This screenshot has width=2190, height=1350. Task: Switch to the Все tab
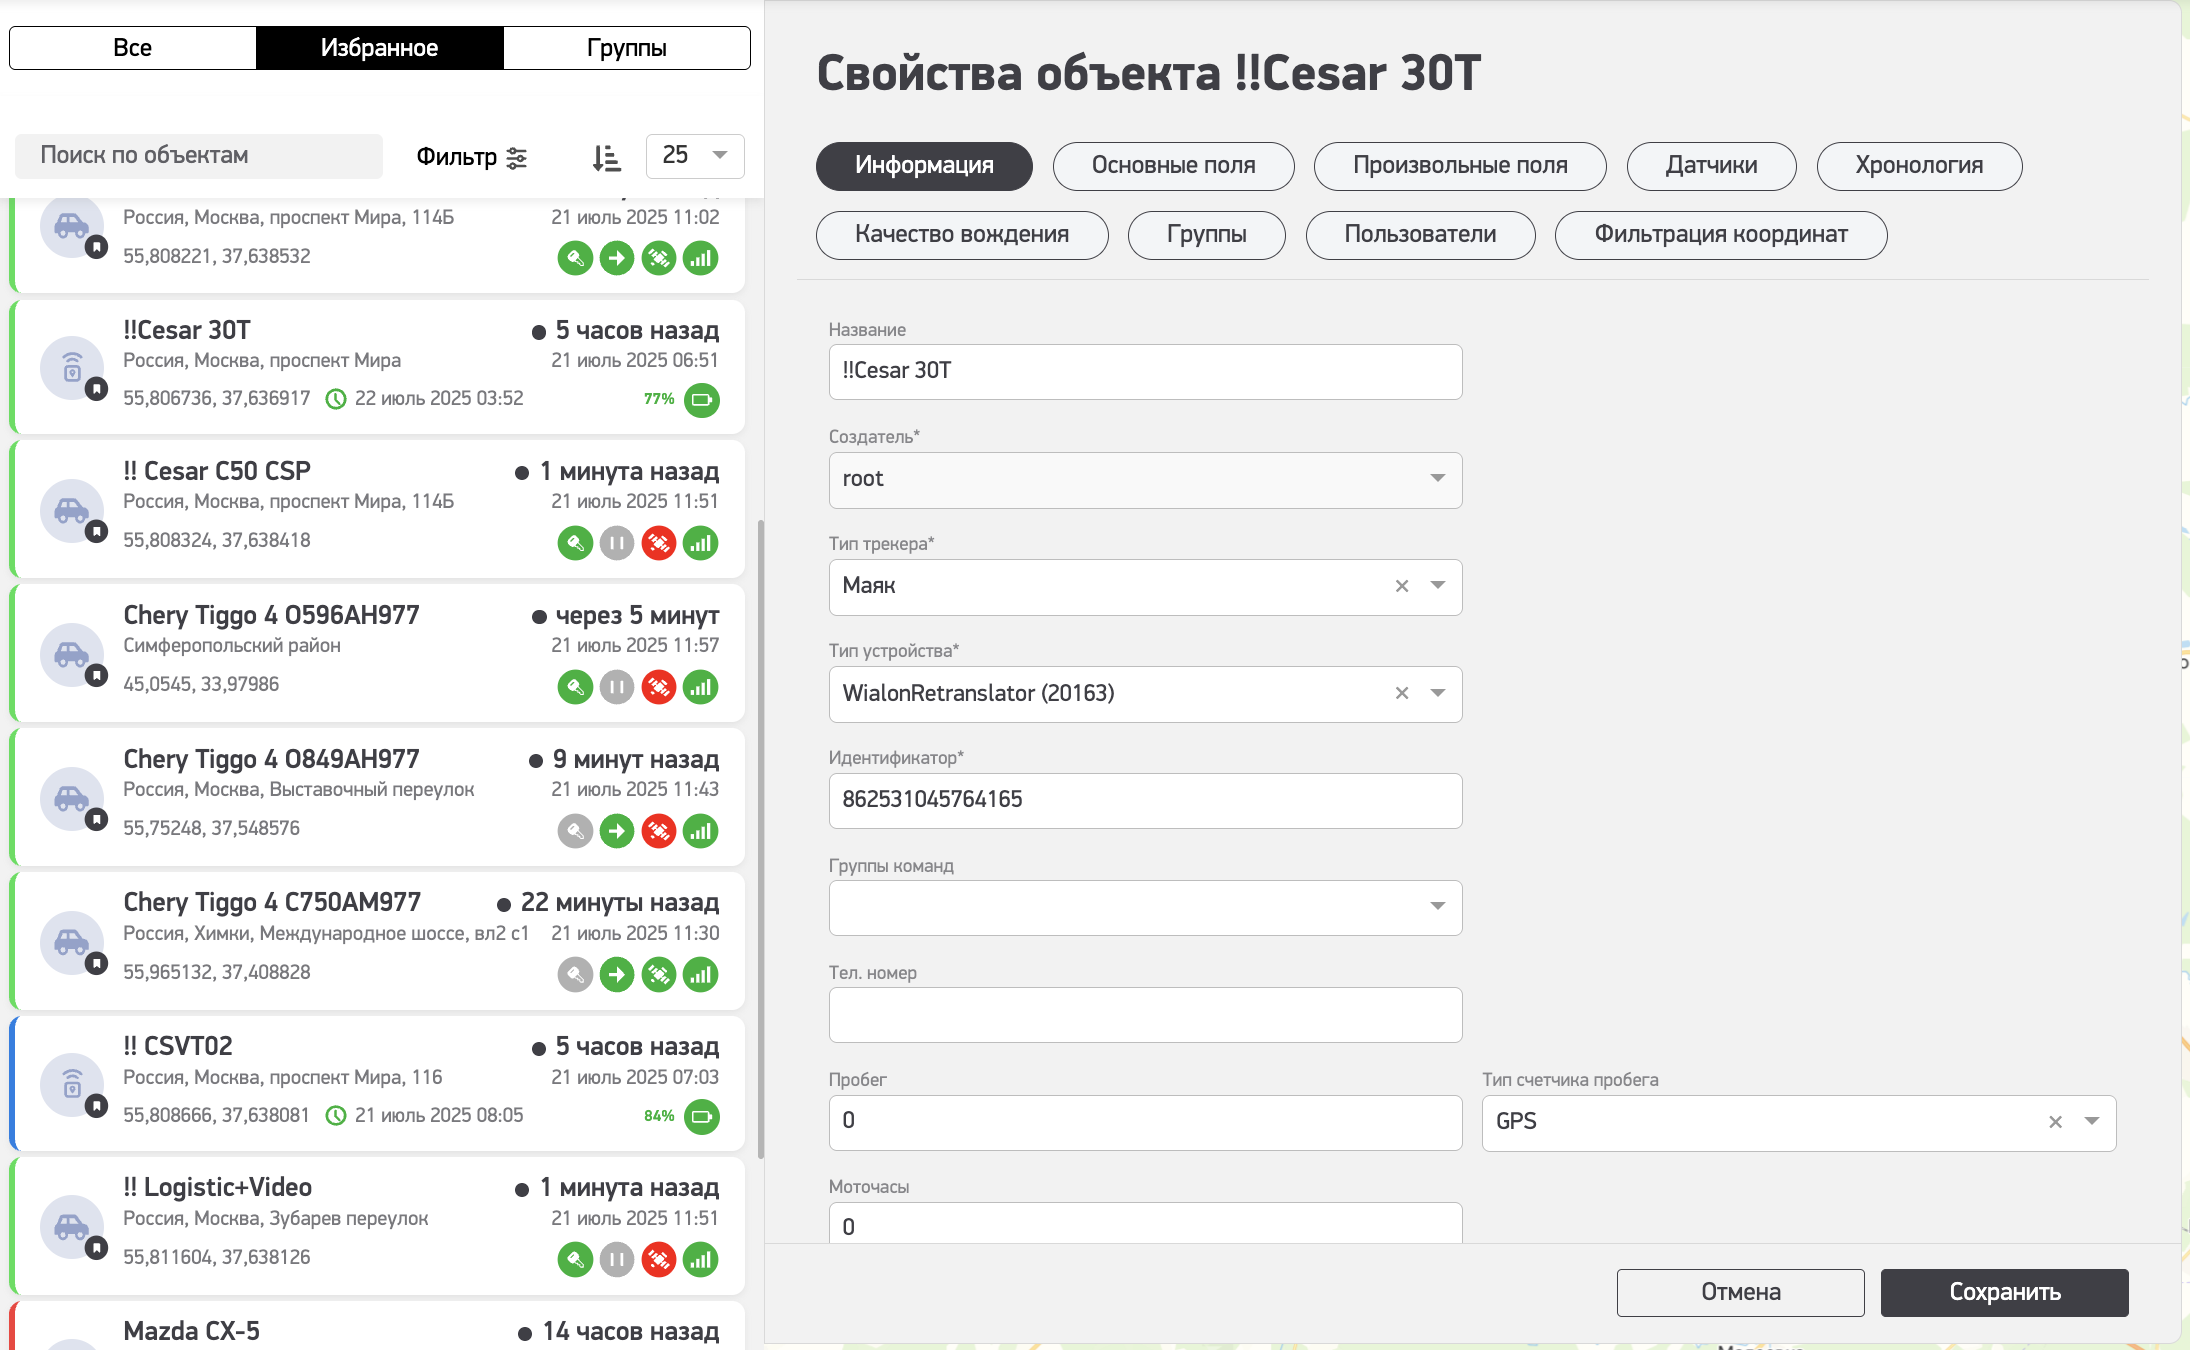(133, 48)
